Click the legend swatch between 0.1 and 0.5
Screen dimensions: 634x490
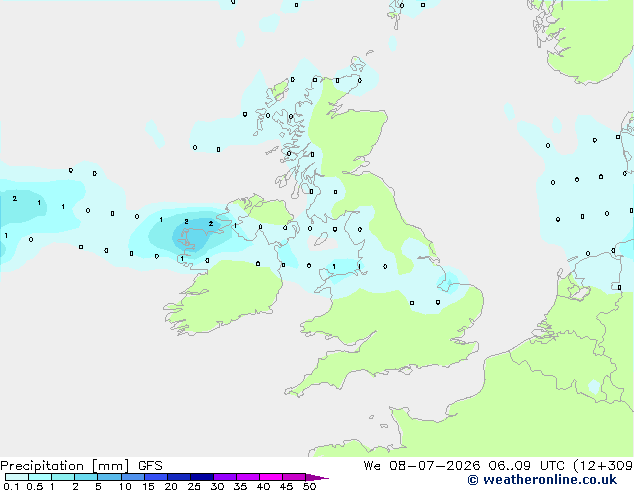pyautogui.click(x=17, y=477)
